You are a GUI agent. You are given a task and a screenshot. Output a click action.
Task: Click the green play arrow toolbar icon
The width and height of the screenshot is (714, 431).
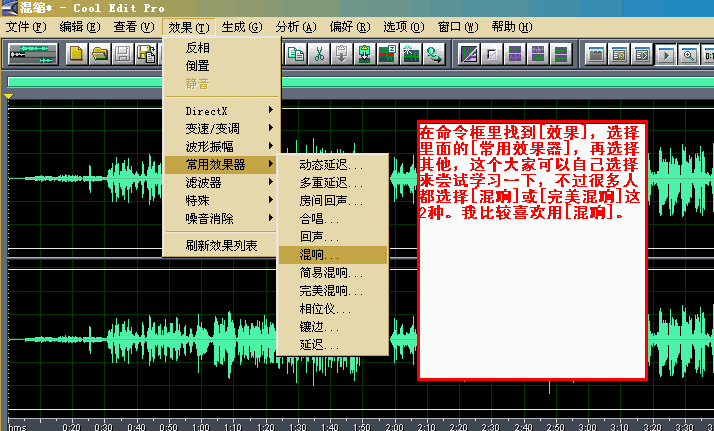pos(665,55)
